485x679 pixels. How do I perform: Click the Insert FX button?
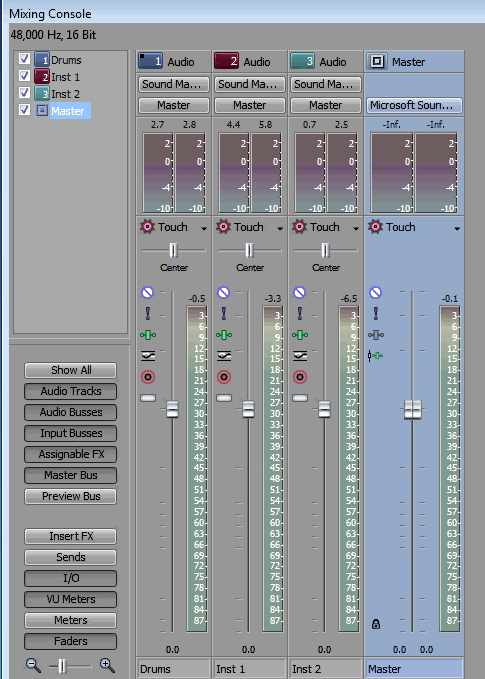click(x=71, y=536)
